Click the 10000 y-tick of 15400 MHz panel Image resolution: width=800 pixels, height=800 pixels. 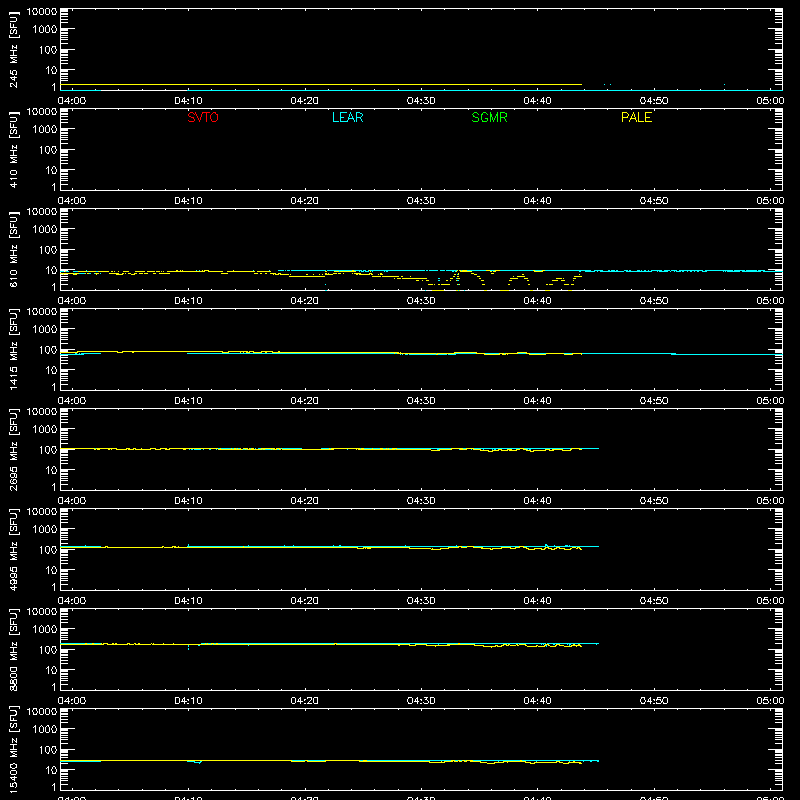(x=42, y=712)
